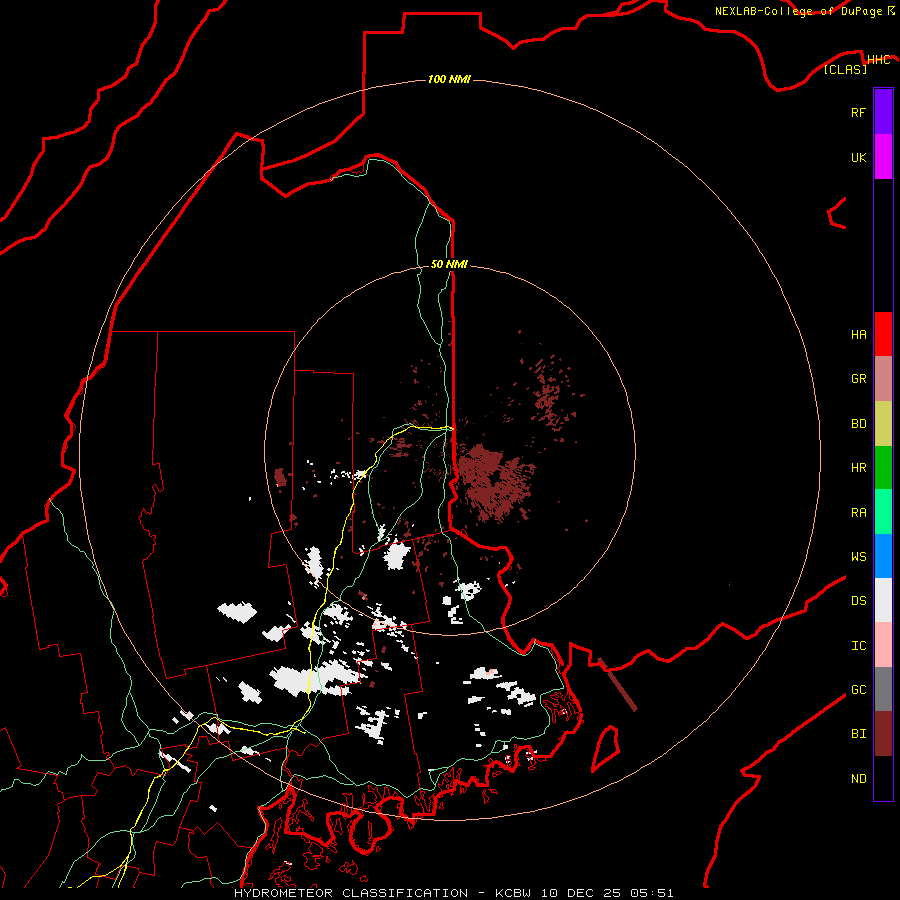Pick the HR green legend swatch
This screenshot has height=900, width=900.
pyautogui.click(x=883, y=468)
